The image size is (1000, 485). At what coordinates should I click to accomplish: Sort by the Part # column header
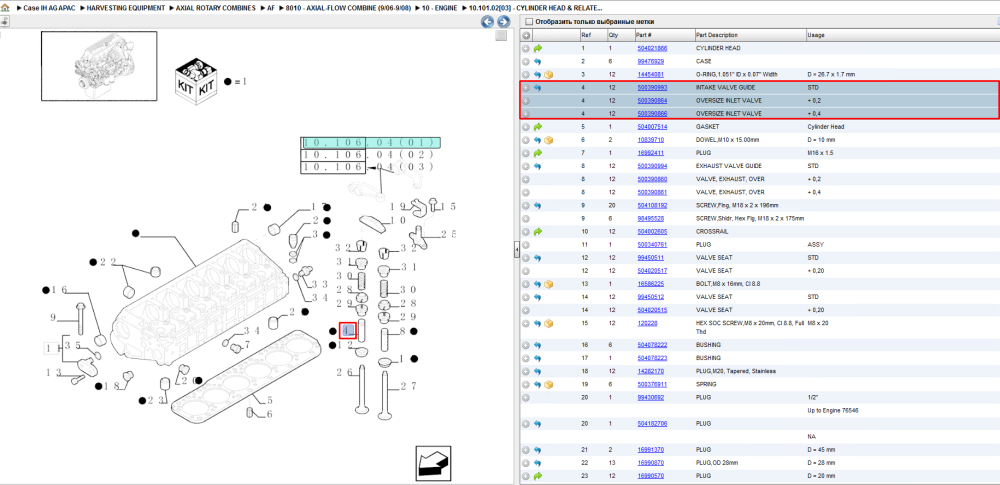tap(643, 35)
